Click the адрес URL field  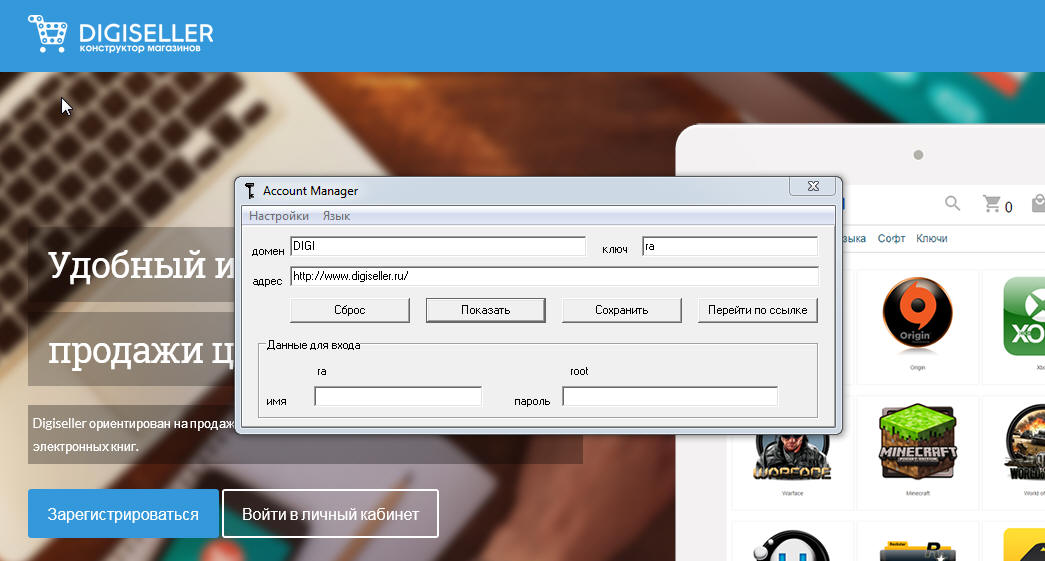point(554,276)
